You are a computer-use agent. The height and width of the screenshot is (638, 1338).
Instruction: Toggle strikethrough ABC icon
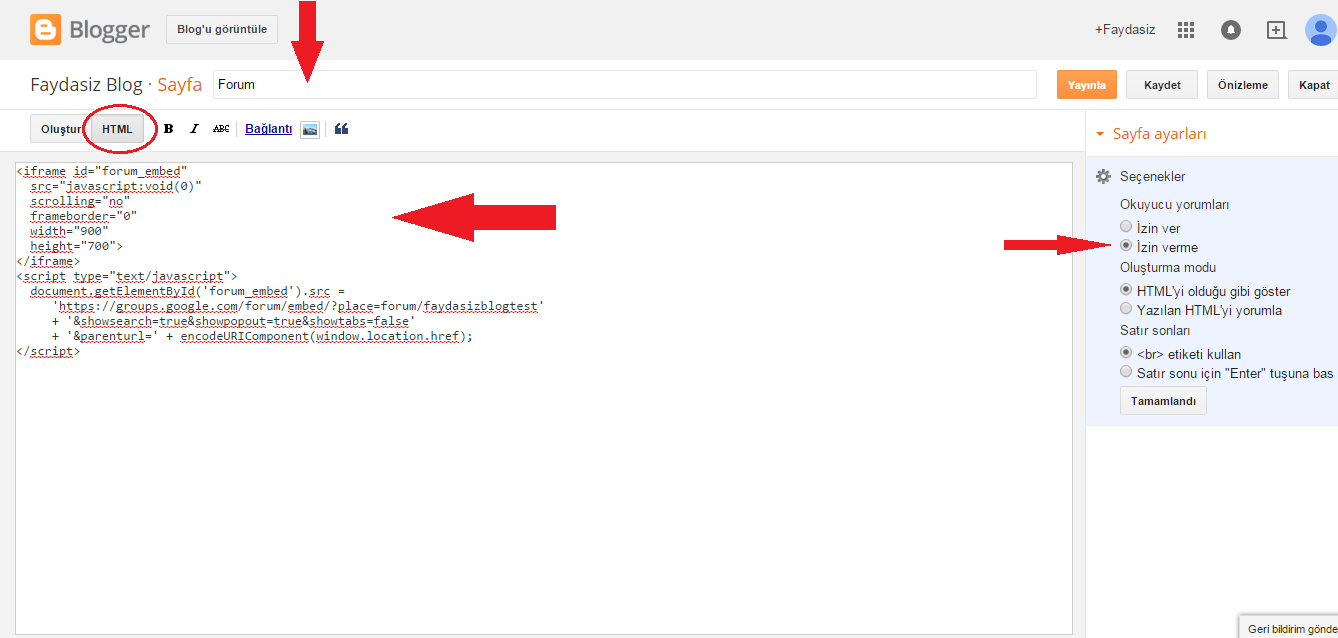(x=221, y=129)
